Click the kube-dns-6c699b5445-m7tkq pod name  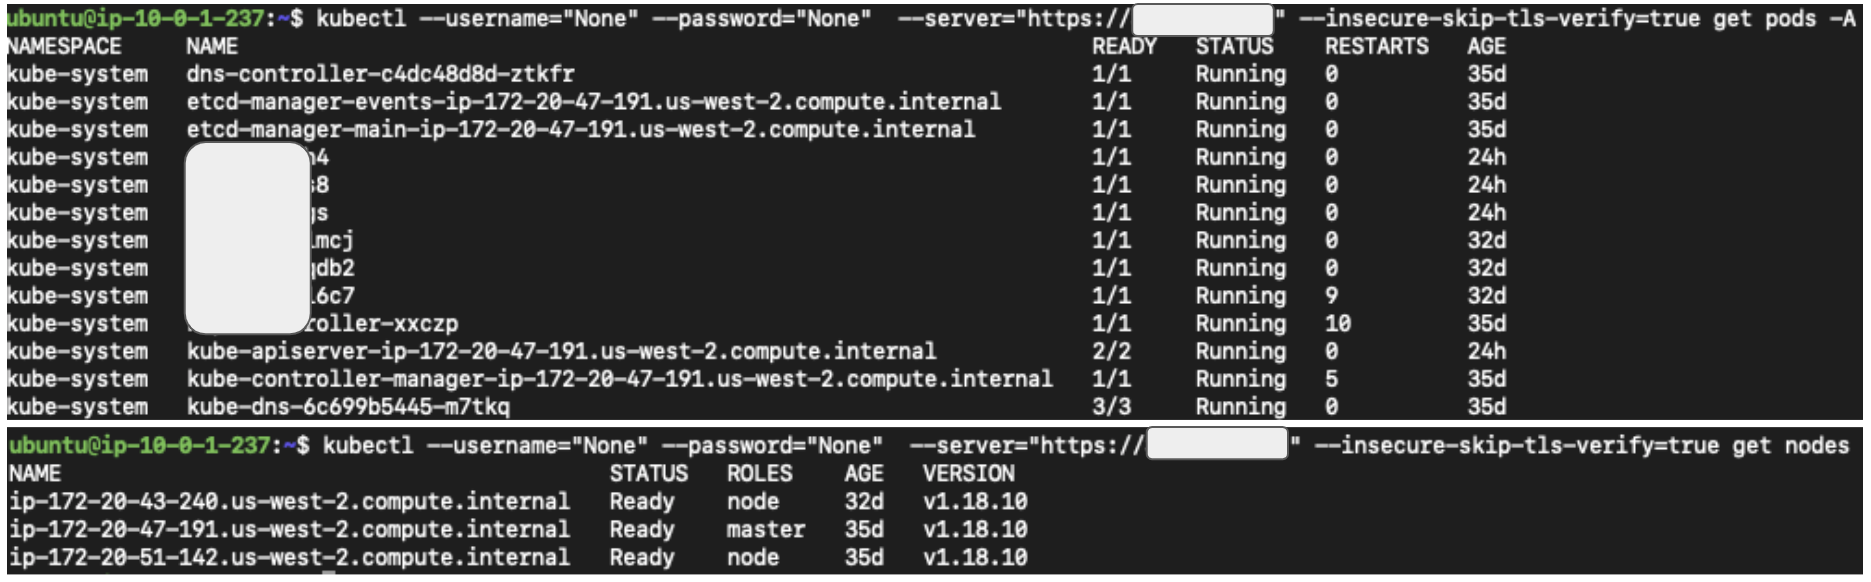click(348, 407)
